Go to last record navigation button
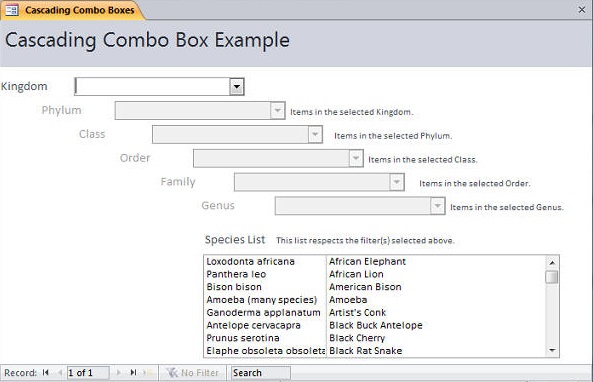Screen dimensions: 593x382 coord(133,373)
